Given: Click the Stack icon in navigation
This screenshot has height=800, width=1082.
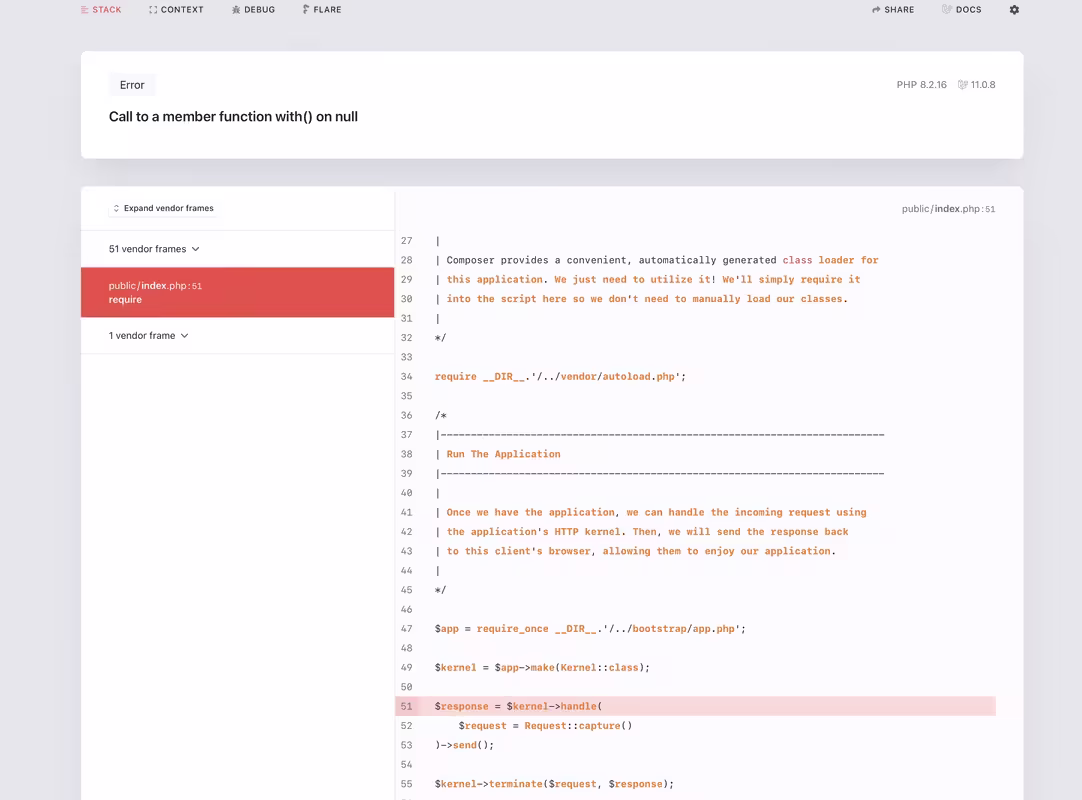Looking at the screenshot, I should (85, 10).
